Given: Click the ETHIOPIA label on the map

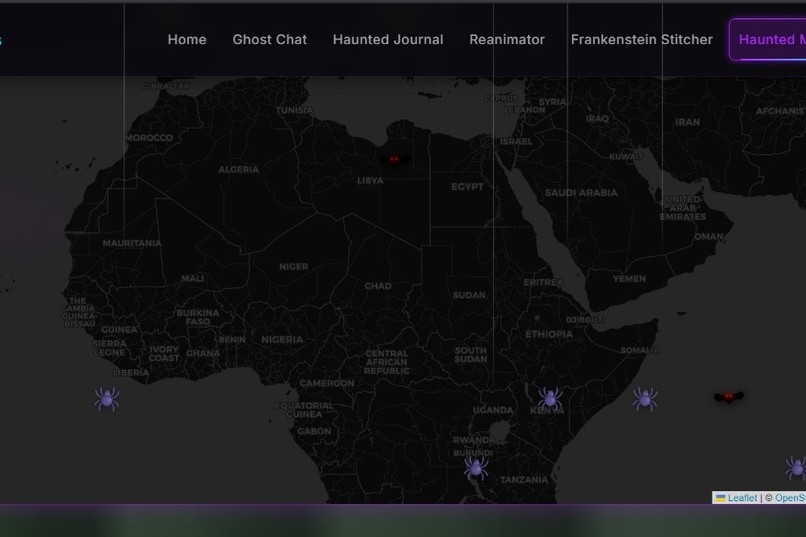Looking at the screenshot, I should coord(549,334).
